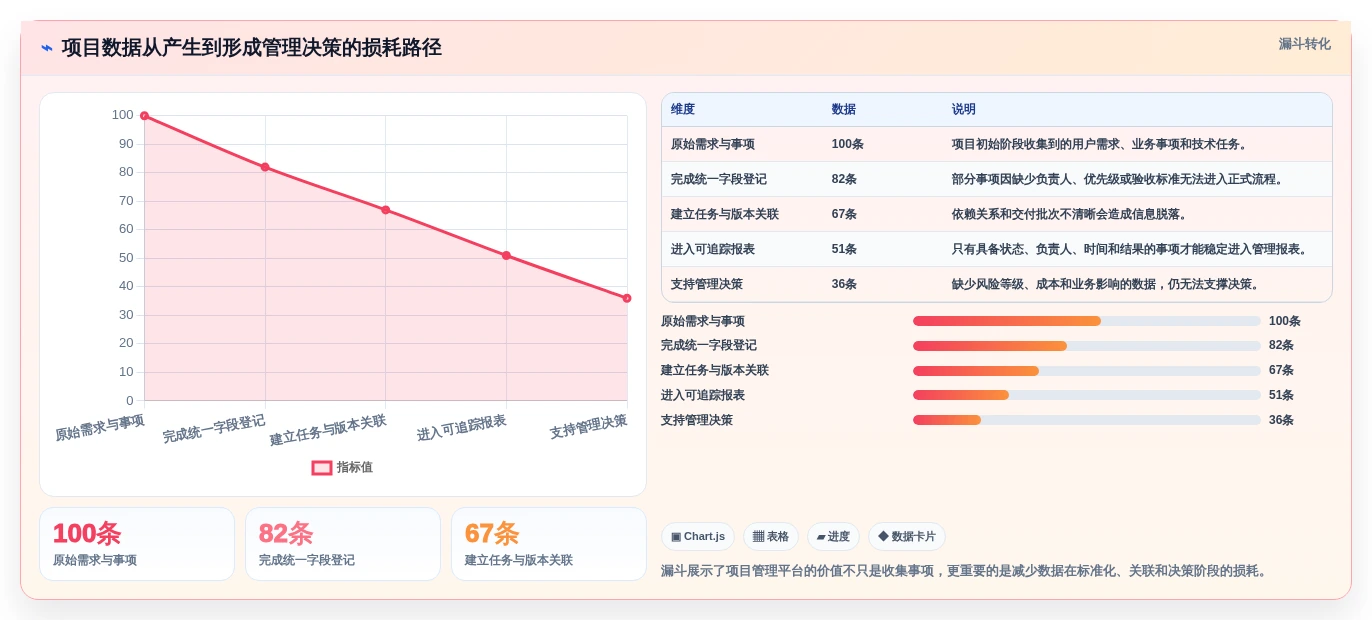Click the chart data point at 51

pyautogui.click(x=506, y=256)
